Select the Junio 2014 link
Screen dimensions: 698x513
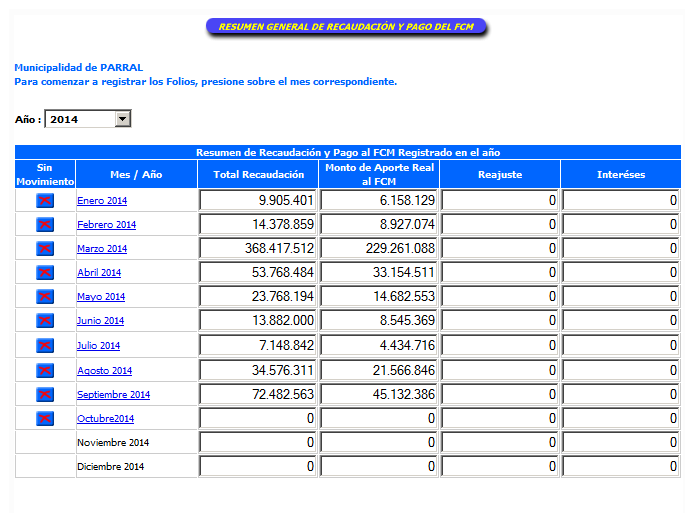tap(100, 321)
